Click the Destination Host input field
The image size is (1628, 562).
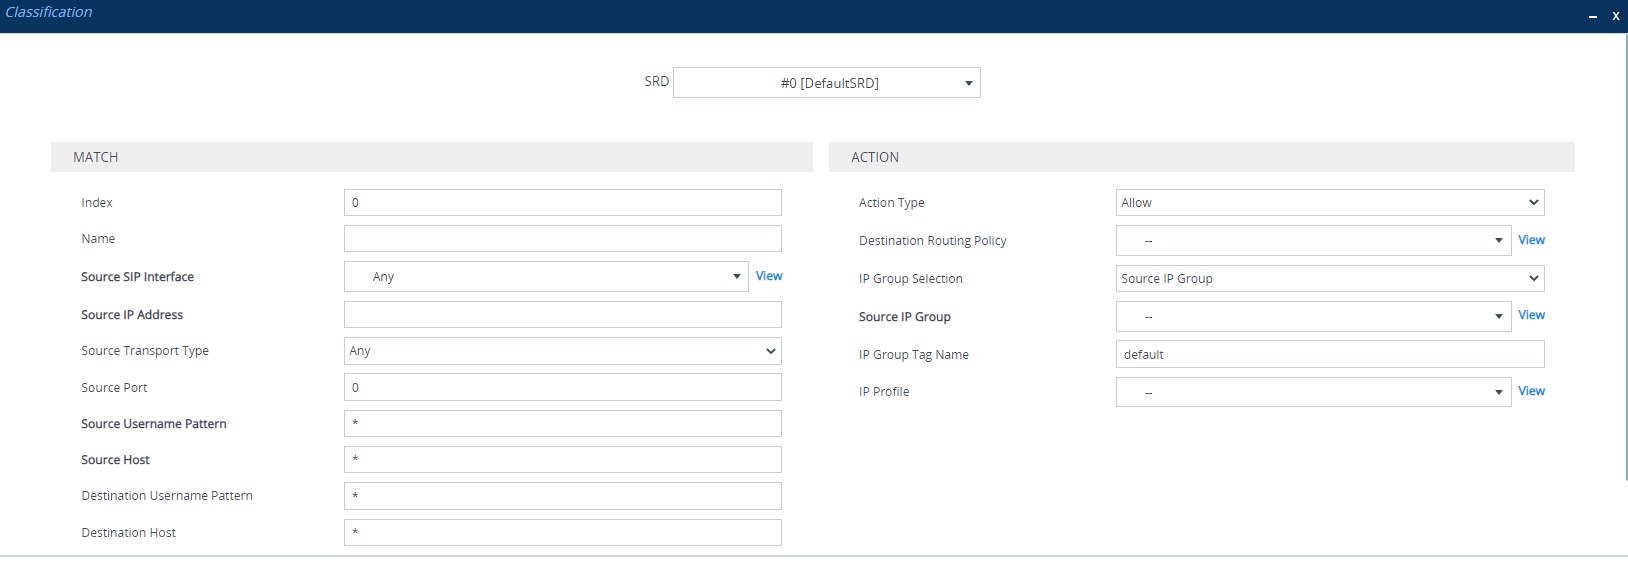562,533
